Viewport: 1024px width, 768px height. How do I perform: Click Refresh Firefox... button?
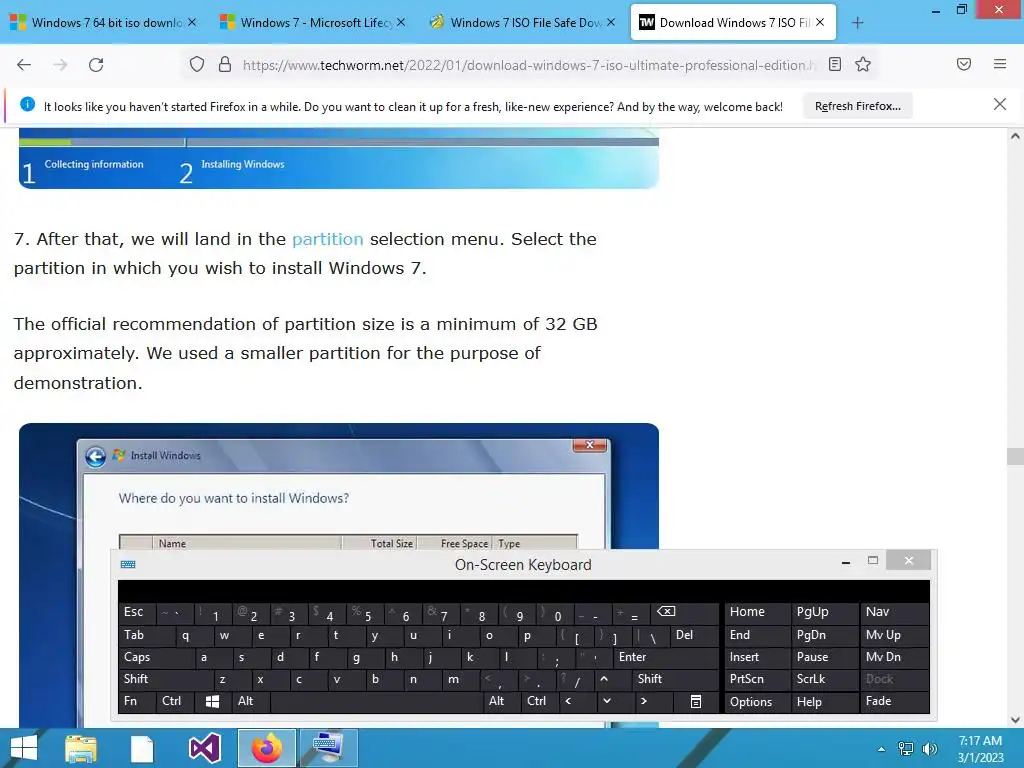coord(857,106)
